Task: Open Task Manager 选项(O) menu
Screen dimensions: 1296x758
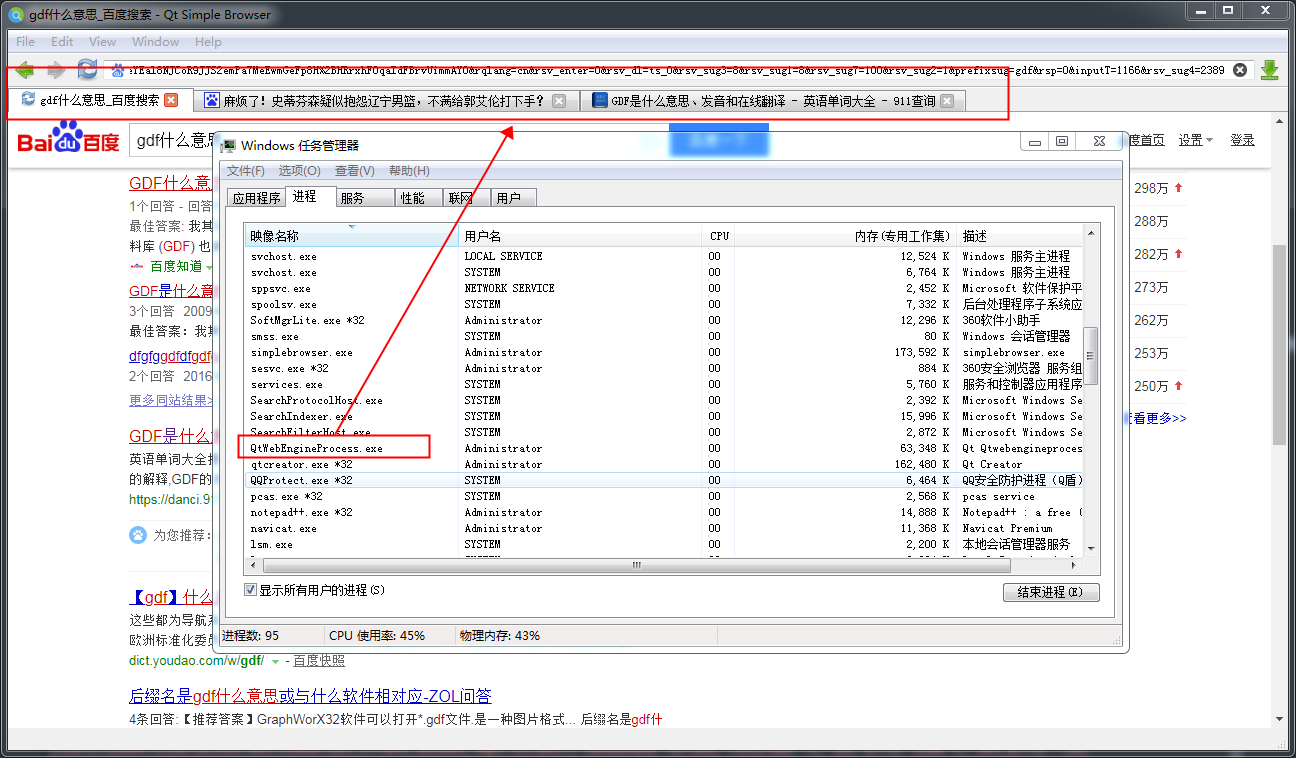Action: click(x=300, y=171)
